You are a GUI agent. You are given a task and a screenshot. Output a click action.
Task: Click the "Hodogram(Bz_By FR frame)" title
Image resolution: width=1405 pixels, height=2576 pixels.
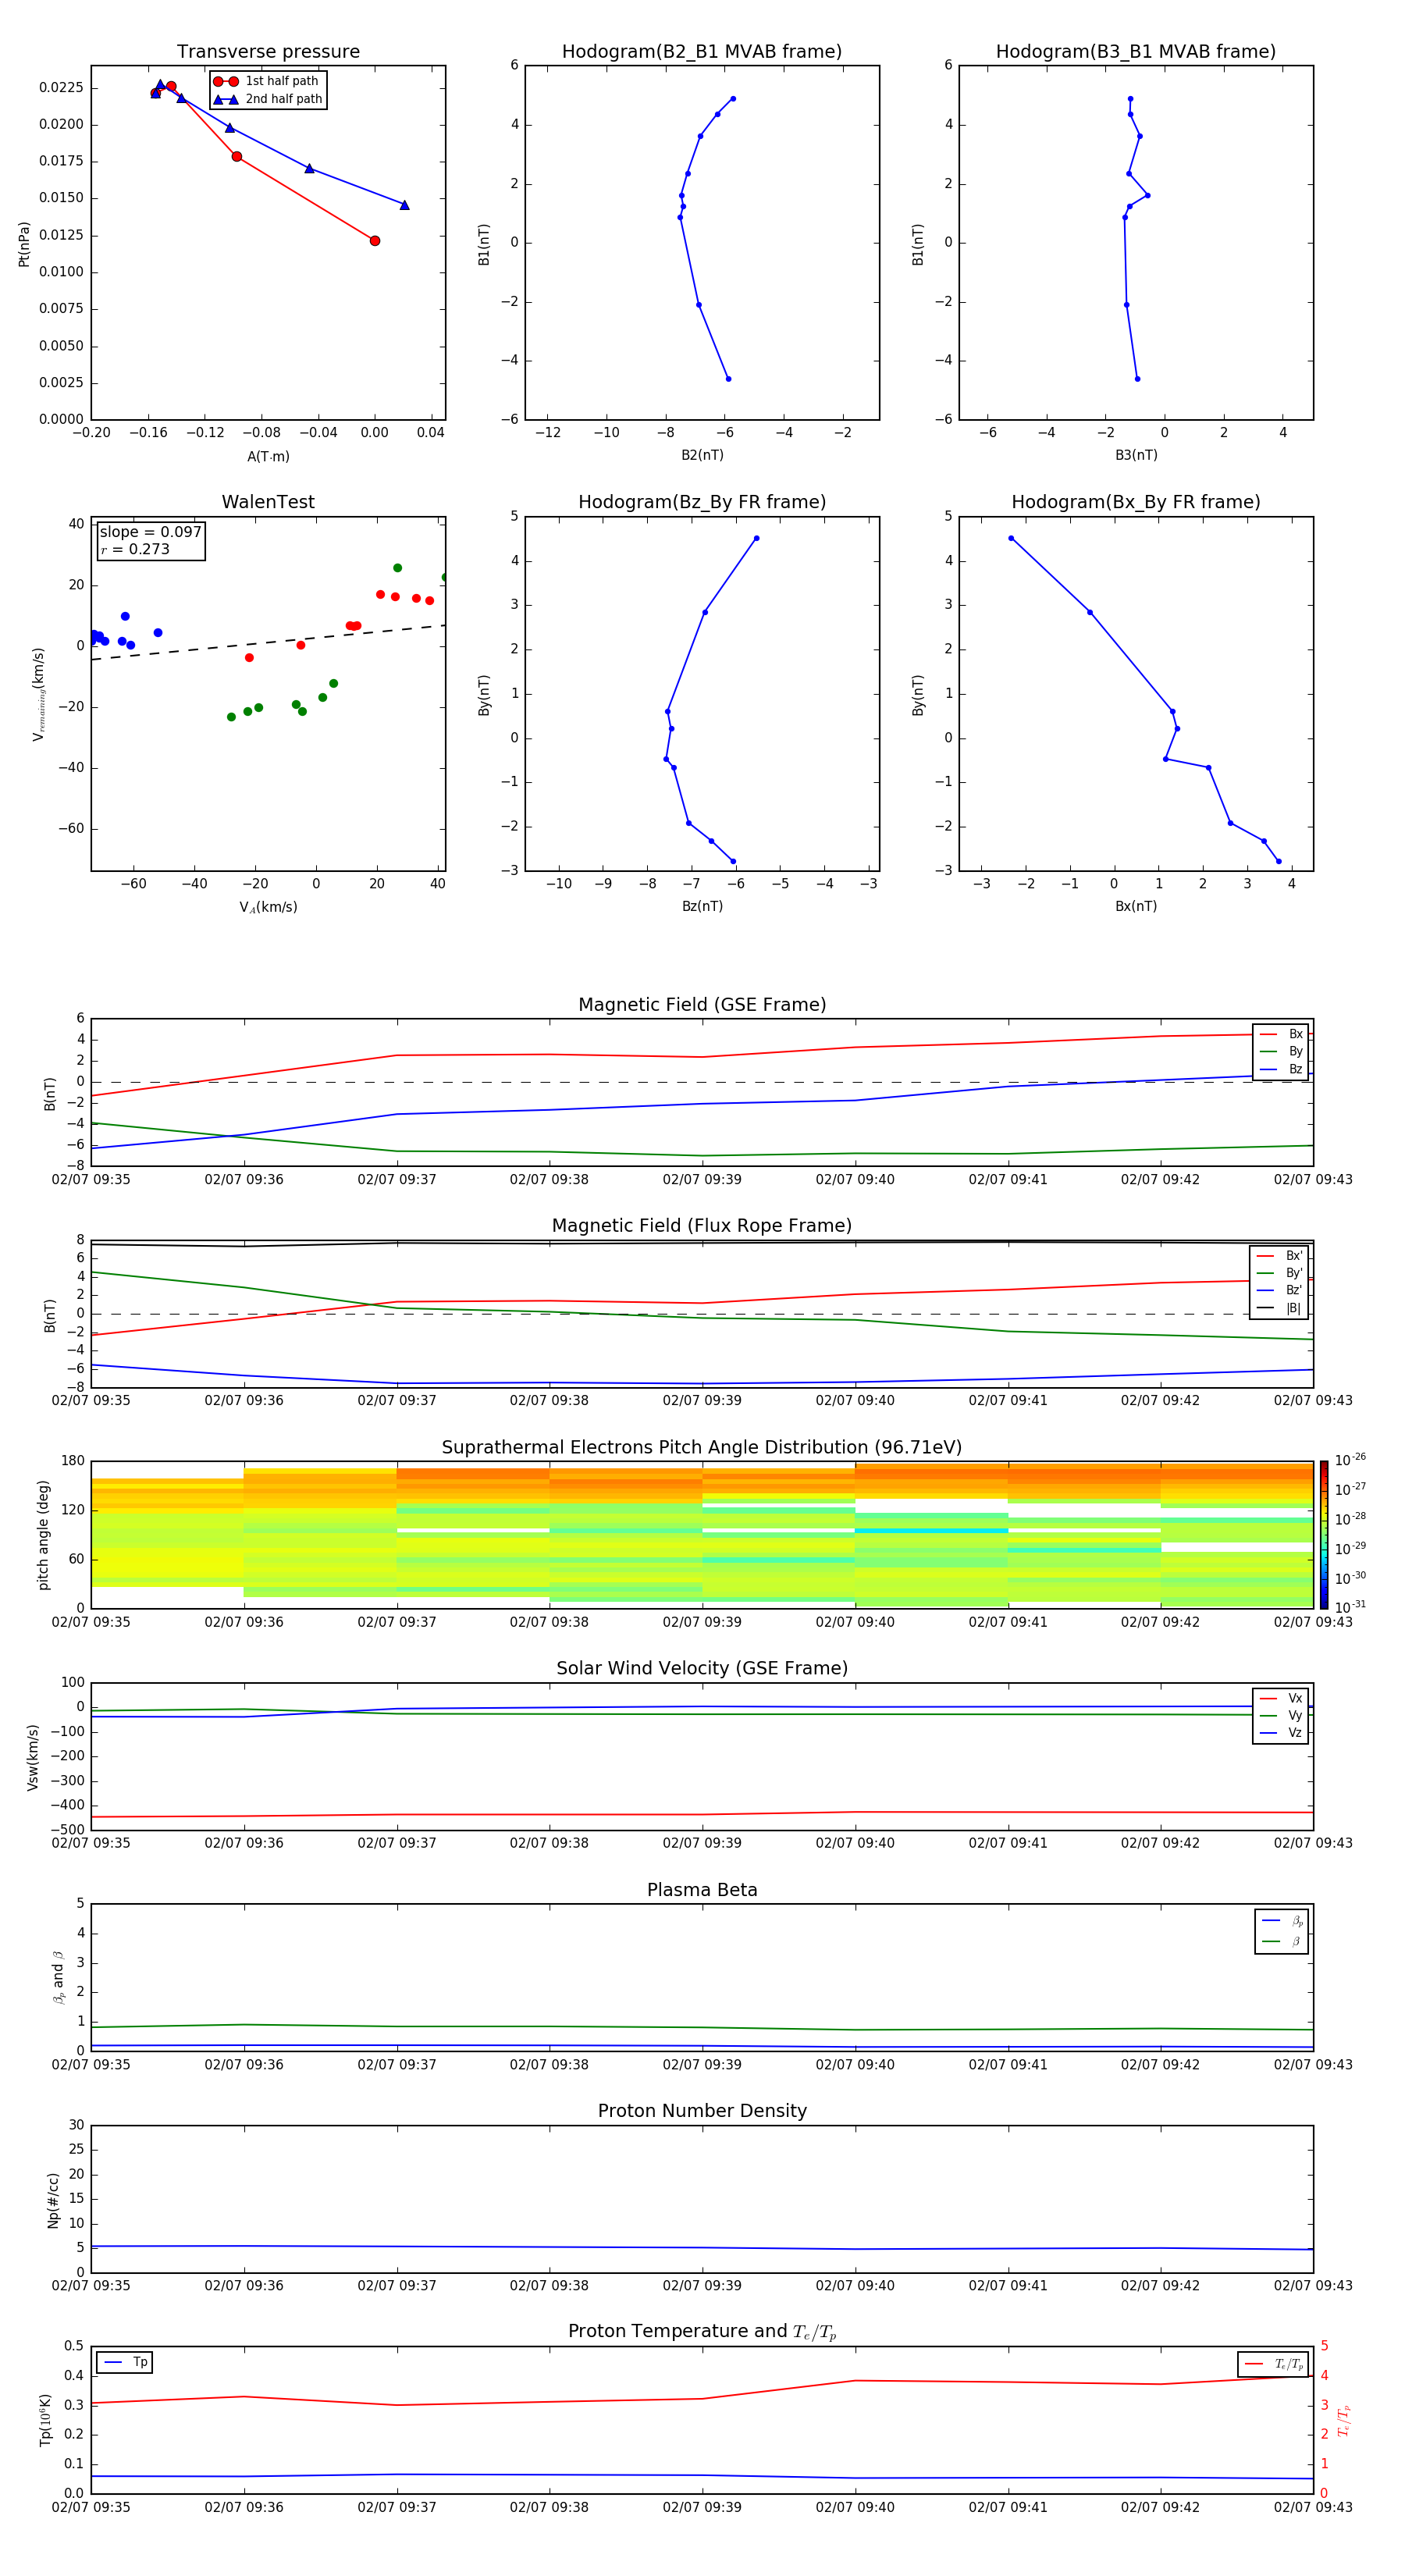tap(702, 502)
